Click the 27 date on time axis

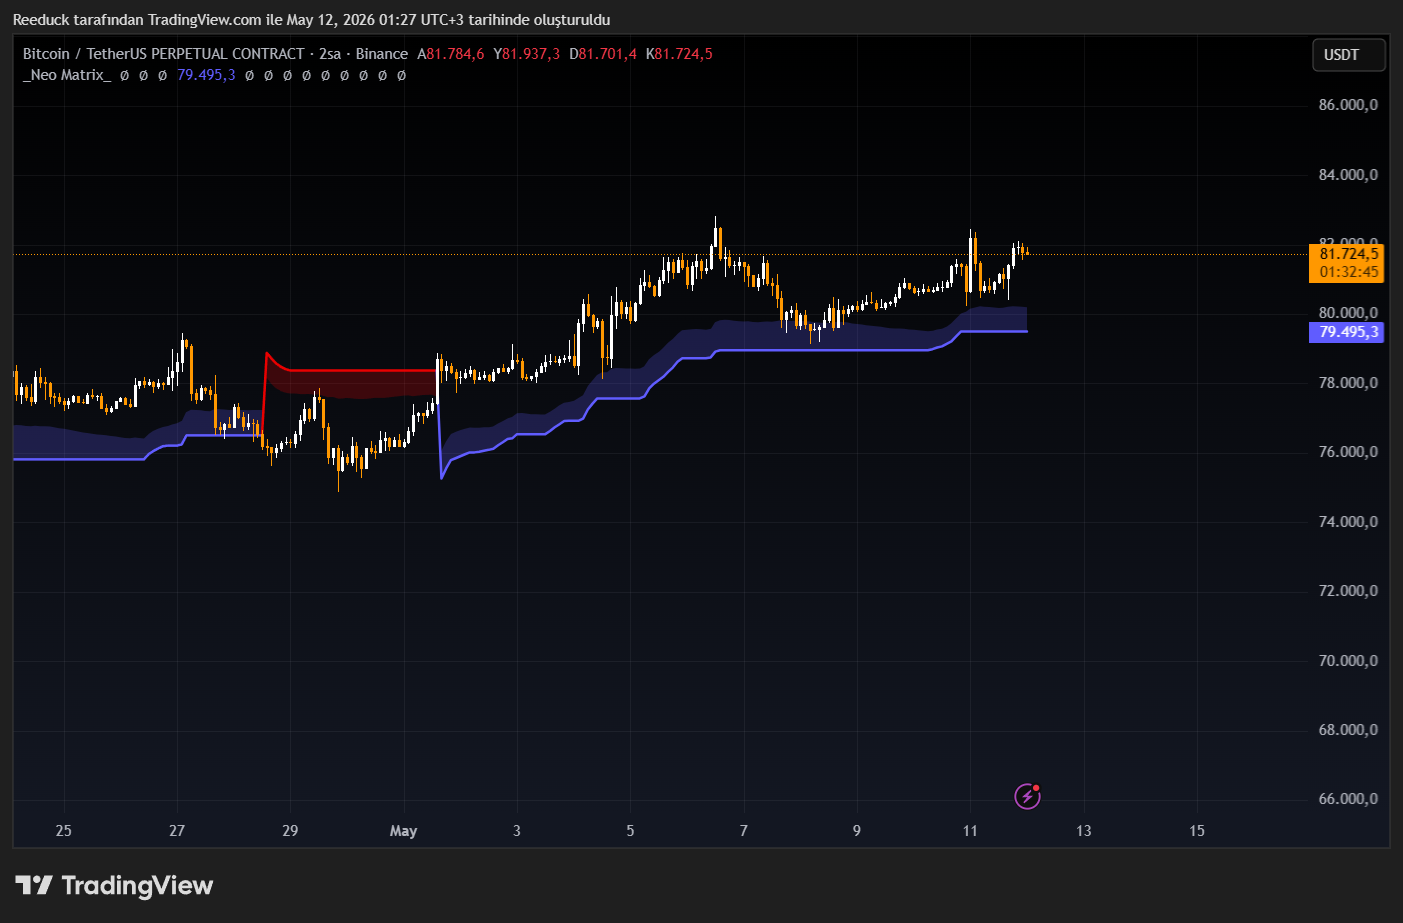[177, 831]
